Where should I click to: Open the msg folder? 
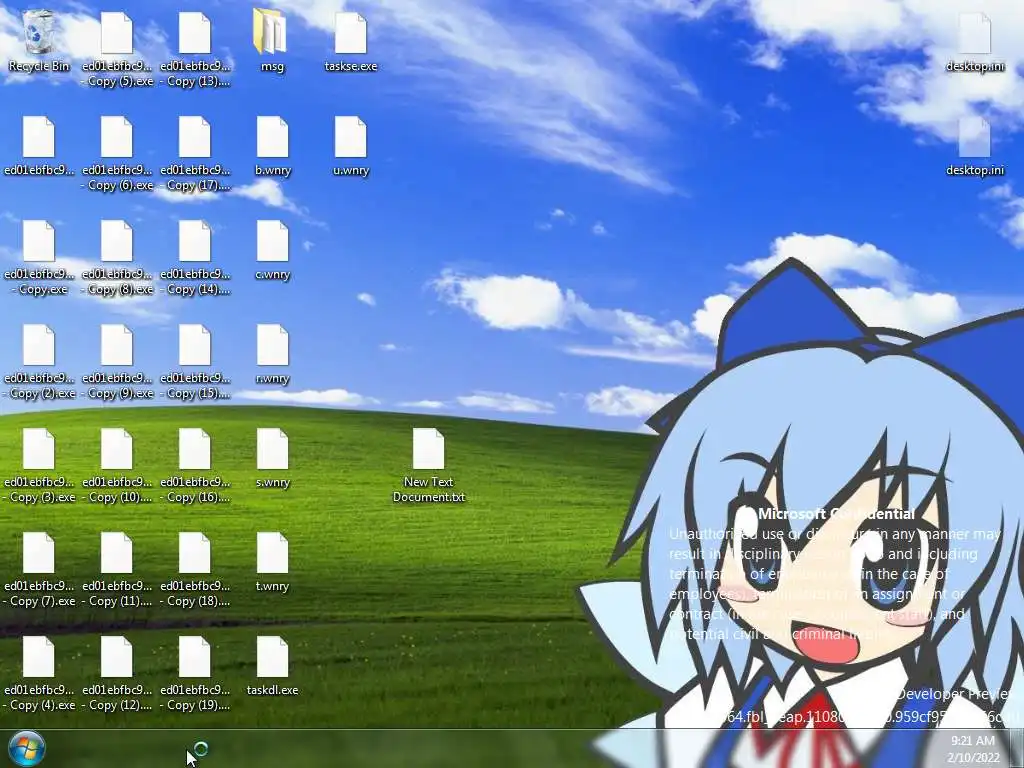pos(272,40)
